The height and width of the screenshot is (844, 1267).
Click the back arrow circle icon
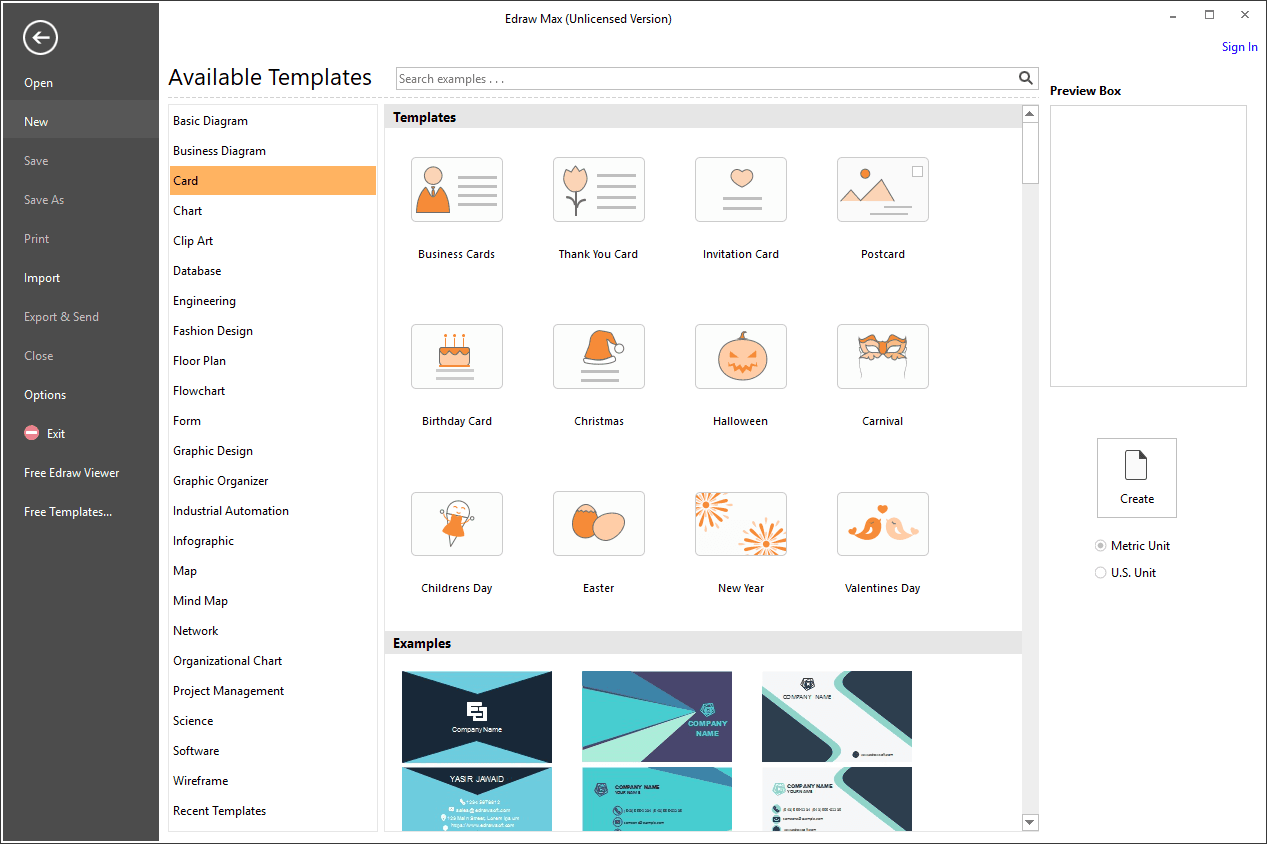tap(41, 38)
